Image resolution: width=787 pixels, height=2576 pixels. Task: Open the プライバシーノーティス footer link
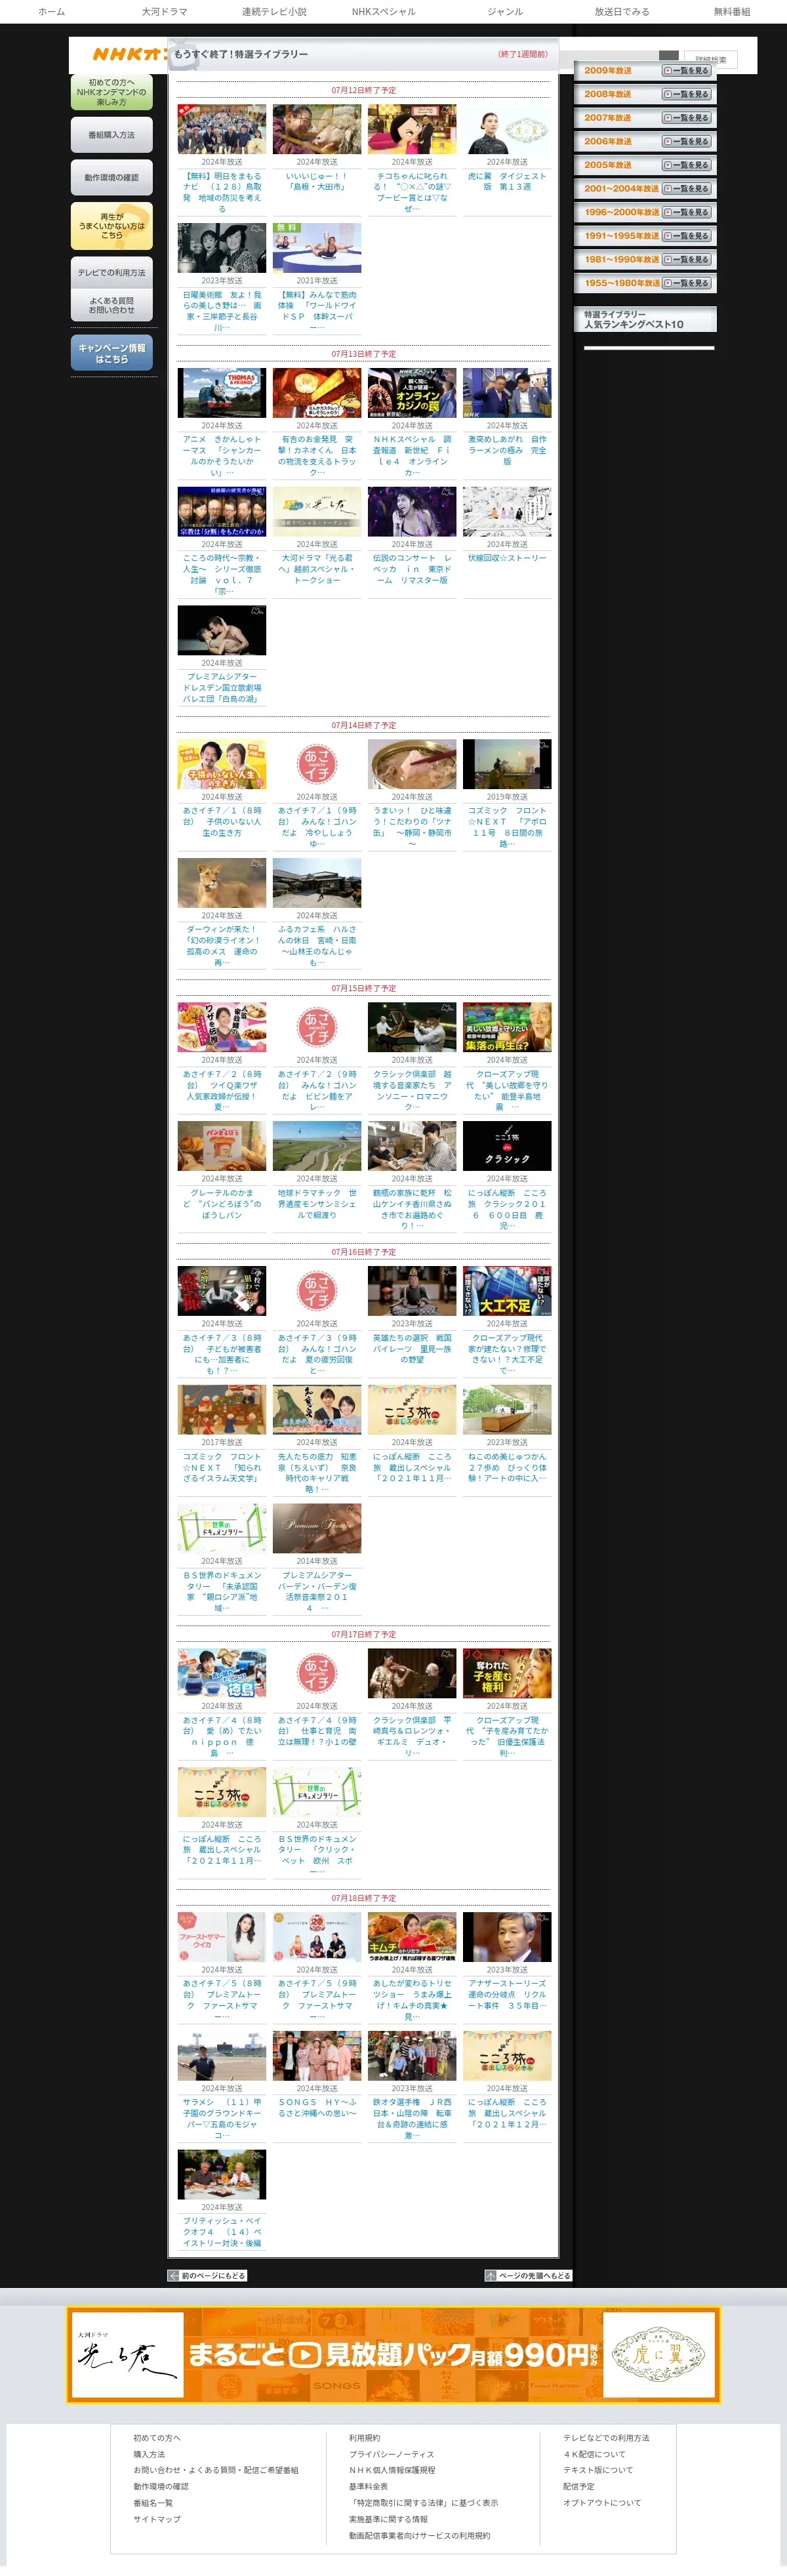[x=391, y=2454]
